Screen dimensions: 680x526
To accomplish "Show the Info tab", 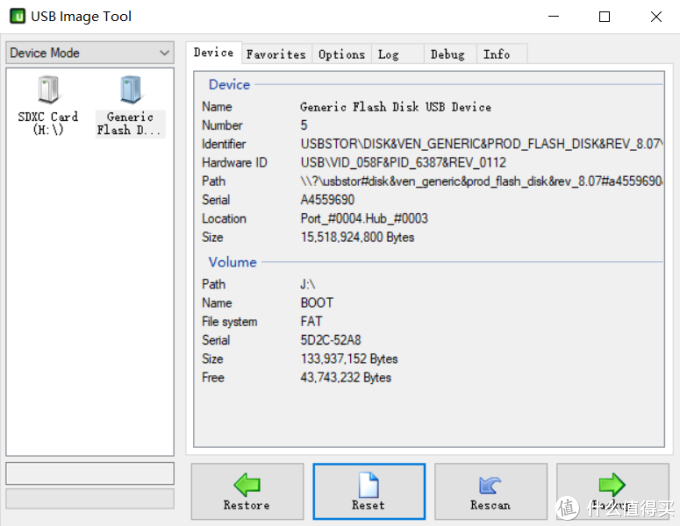I will pyautogui.click(x=497, y=54).
